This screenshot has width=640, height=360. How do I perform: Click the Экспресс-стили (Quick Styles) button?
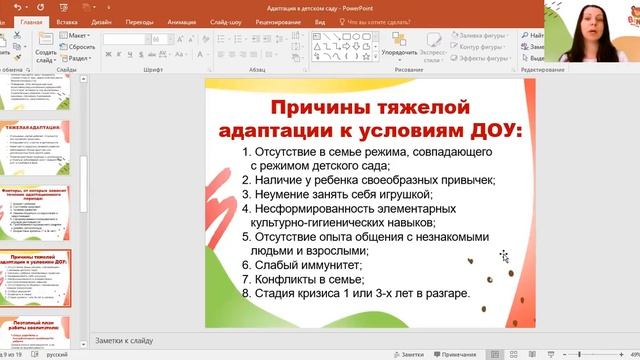click(433, 47)
